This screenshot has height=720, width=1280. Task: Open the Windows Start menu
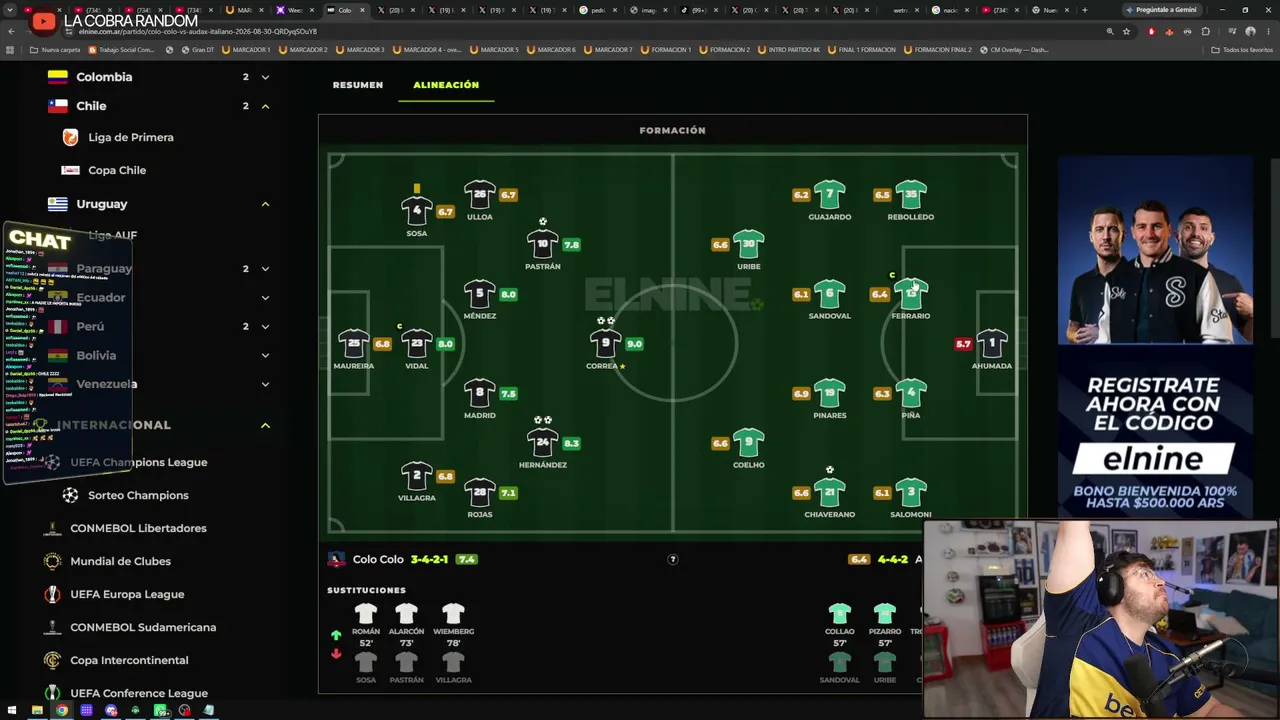(x=12, y=711)
